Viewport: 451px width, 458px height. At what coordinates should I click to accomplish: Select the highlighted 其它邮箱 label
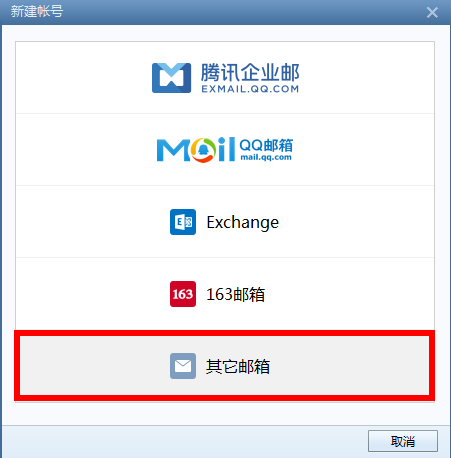pyautogui.click(x=238, y=366)
